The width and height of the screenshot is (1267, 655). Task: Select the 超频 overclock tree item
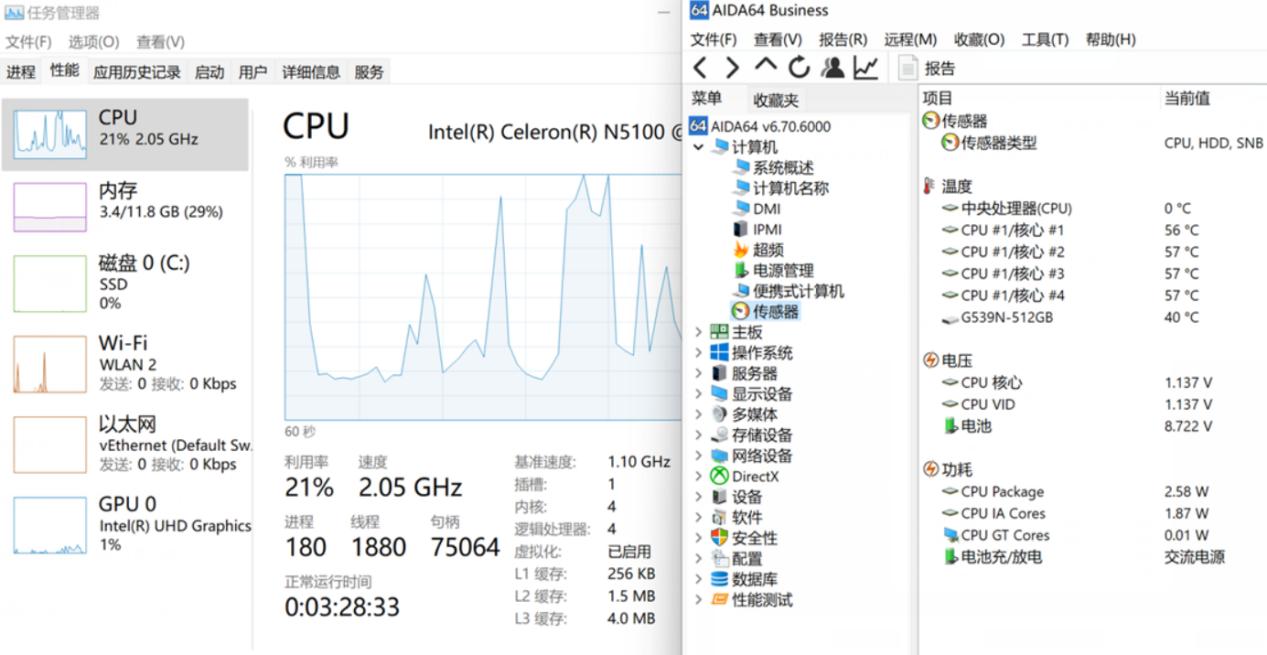[758, 250]
